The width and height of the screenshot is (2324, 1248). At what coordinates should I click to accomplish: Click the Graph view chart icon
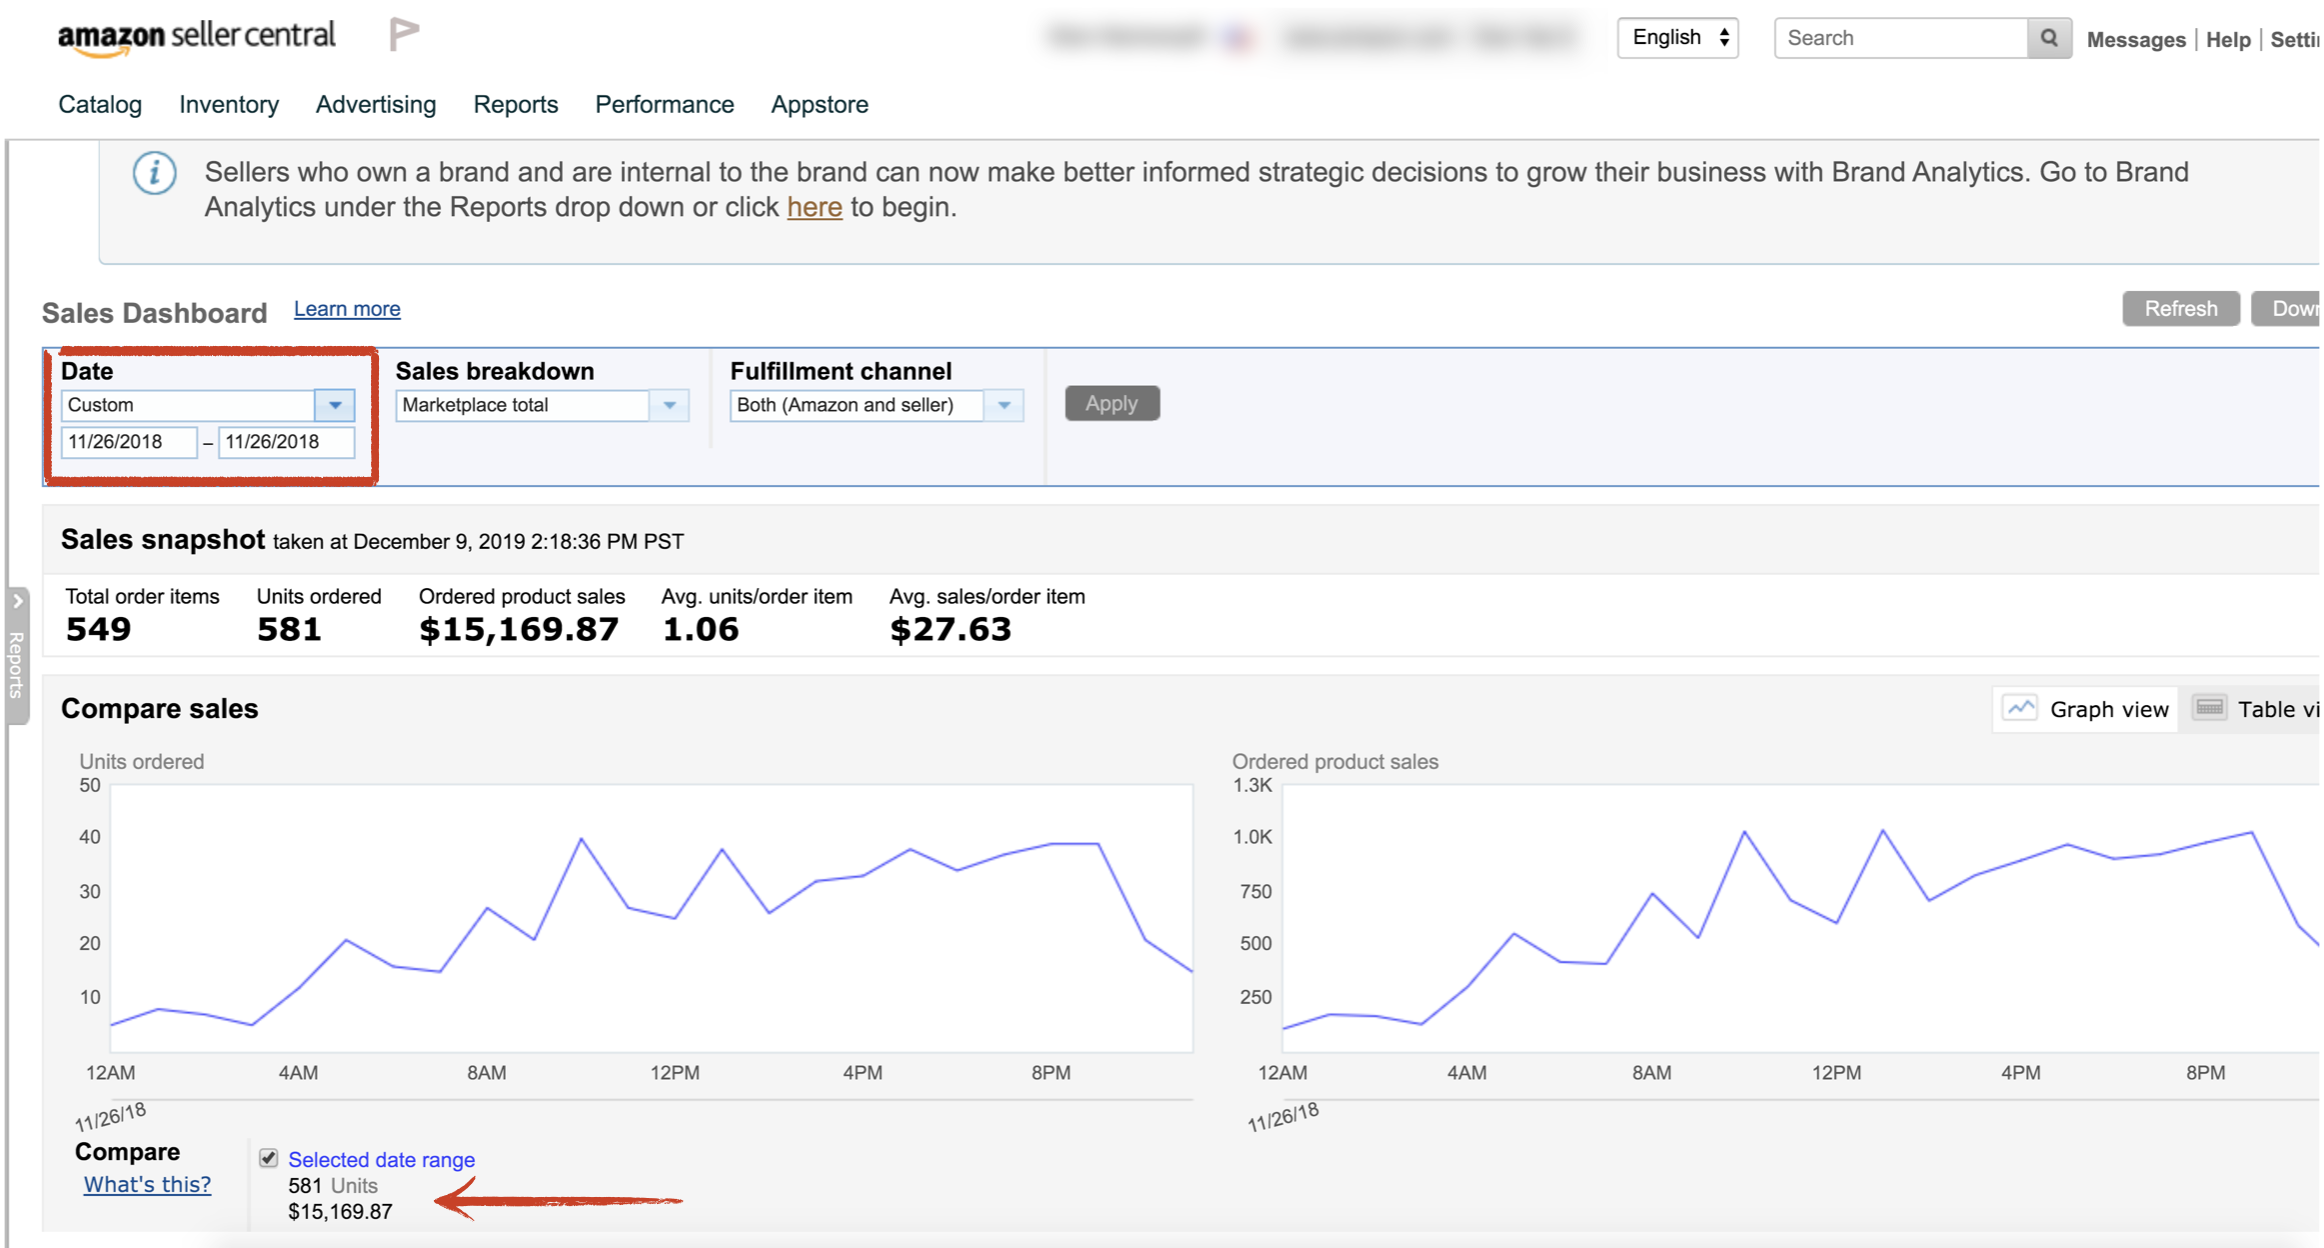(x=2020, y=708)
